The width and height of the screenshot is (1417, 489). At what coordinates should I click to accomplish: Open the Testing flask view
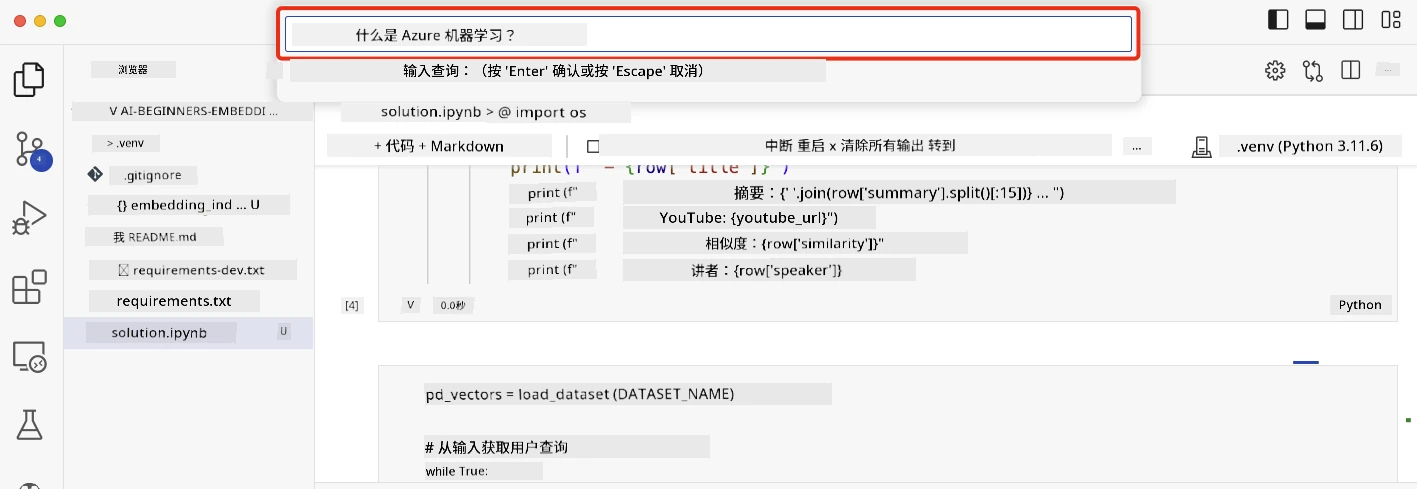point(29,424)
